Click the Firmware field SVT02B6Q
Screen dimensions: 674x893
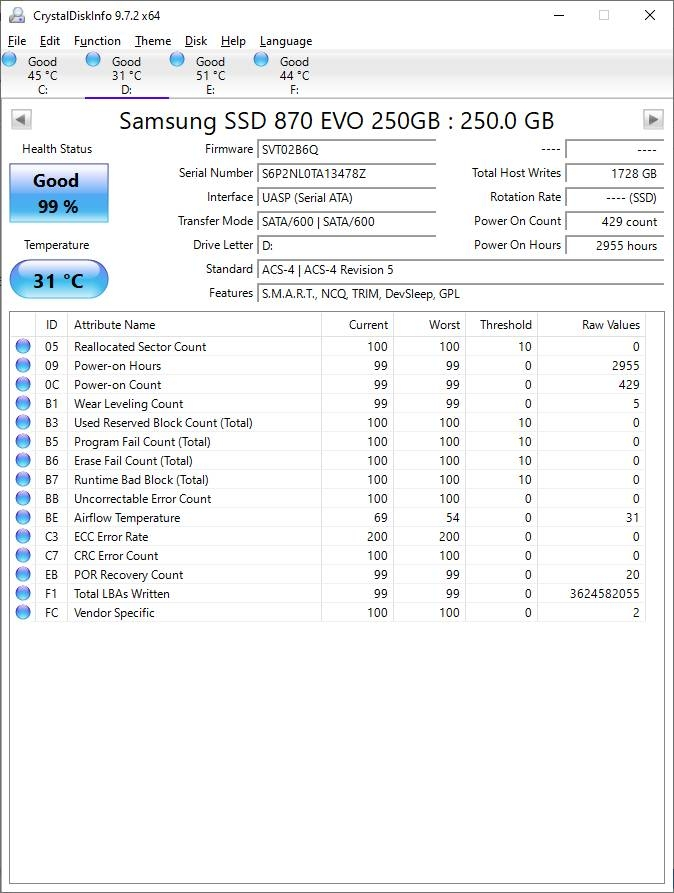[x=346, y=150]
